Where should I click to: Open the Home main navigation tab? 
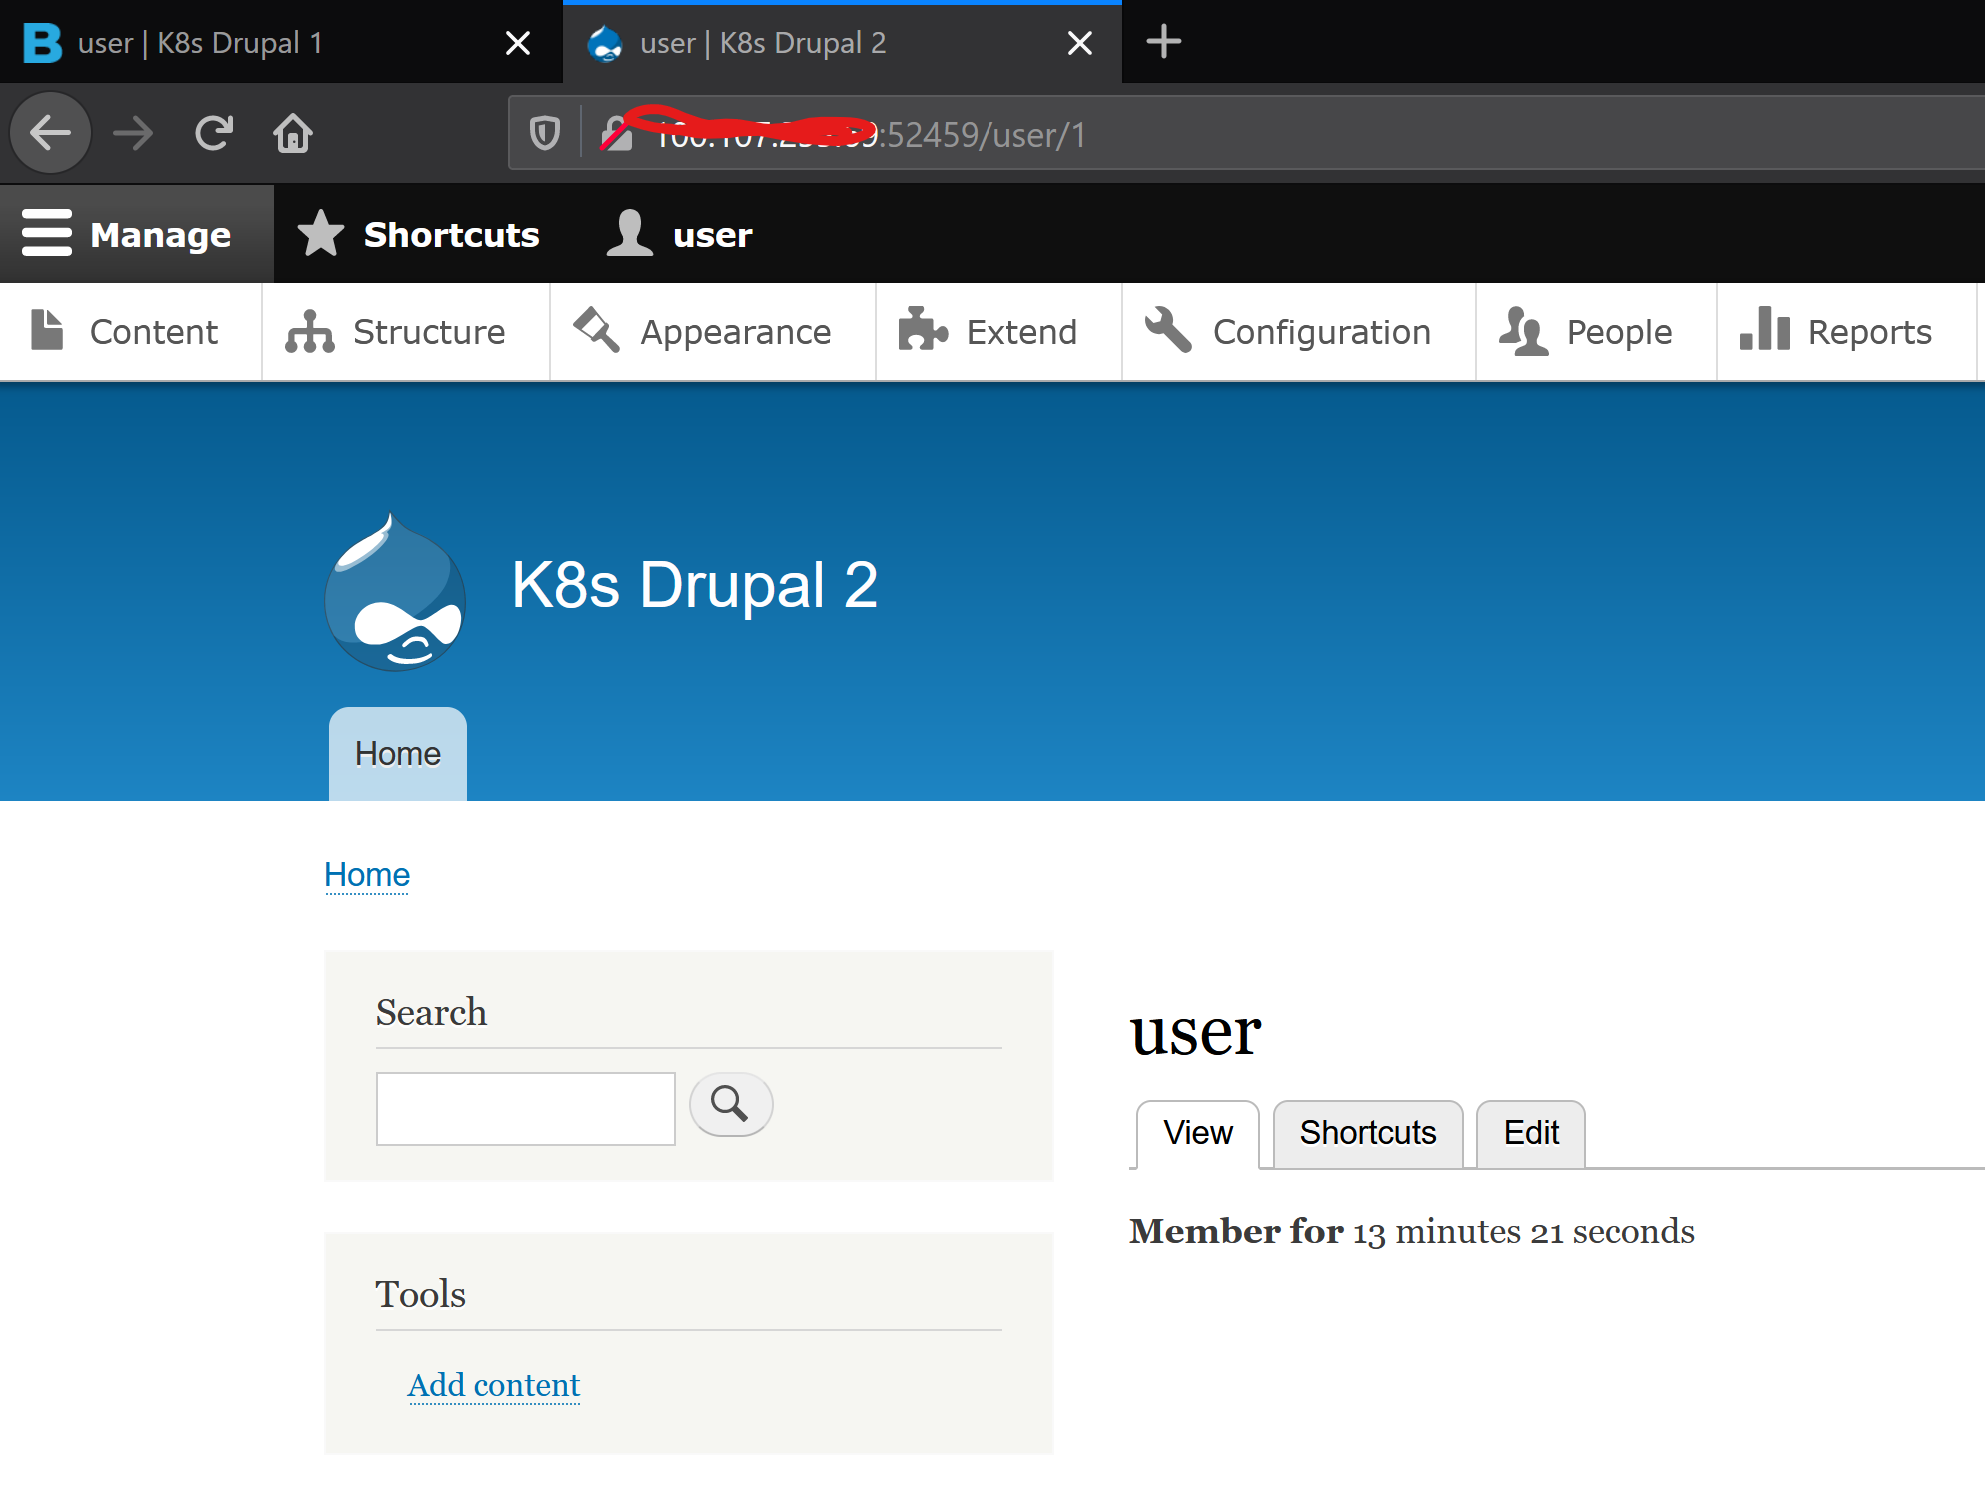(x=398, y=753)
